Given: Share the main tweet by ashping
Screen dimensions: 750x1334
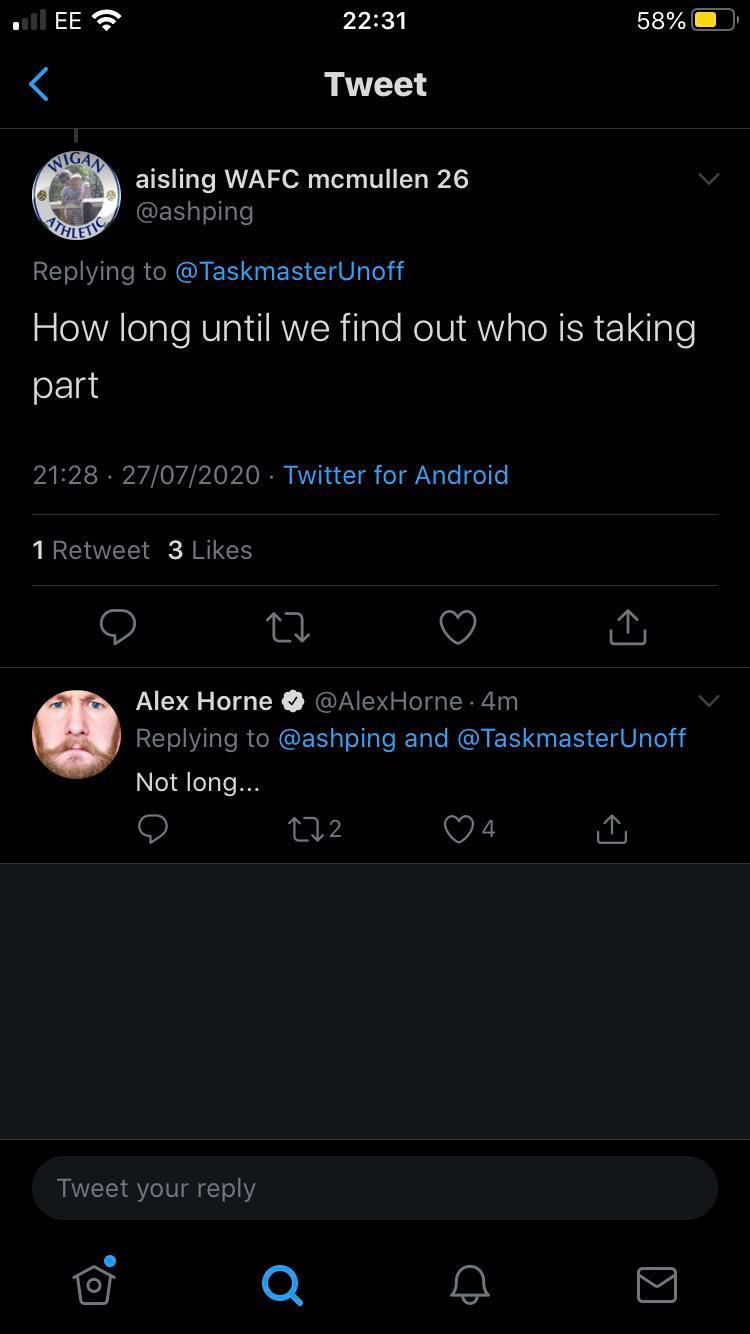Looking at the screenshot, I should (x=628, y=627).
